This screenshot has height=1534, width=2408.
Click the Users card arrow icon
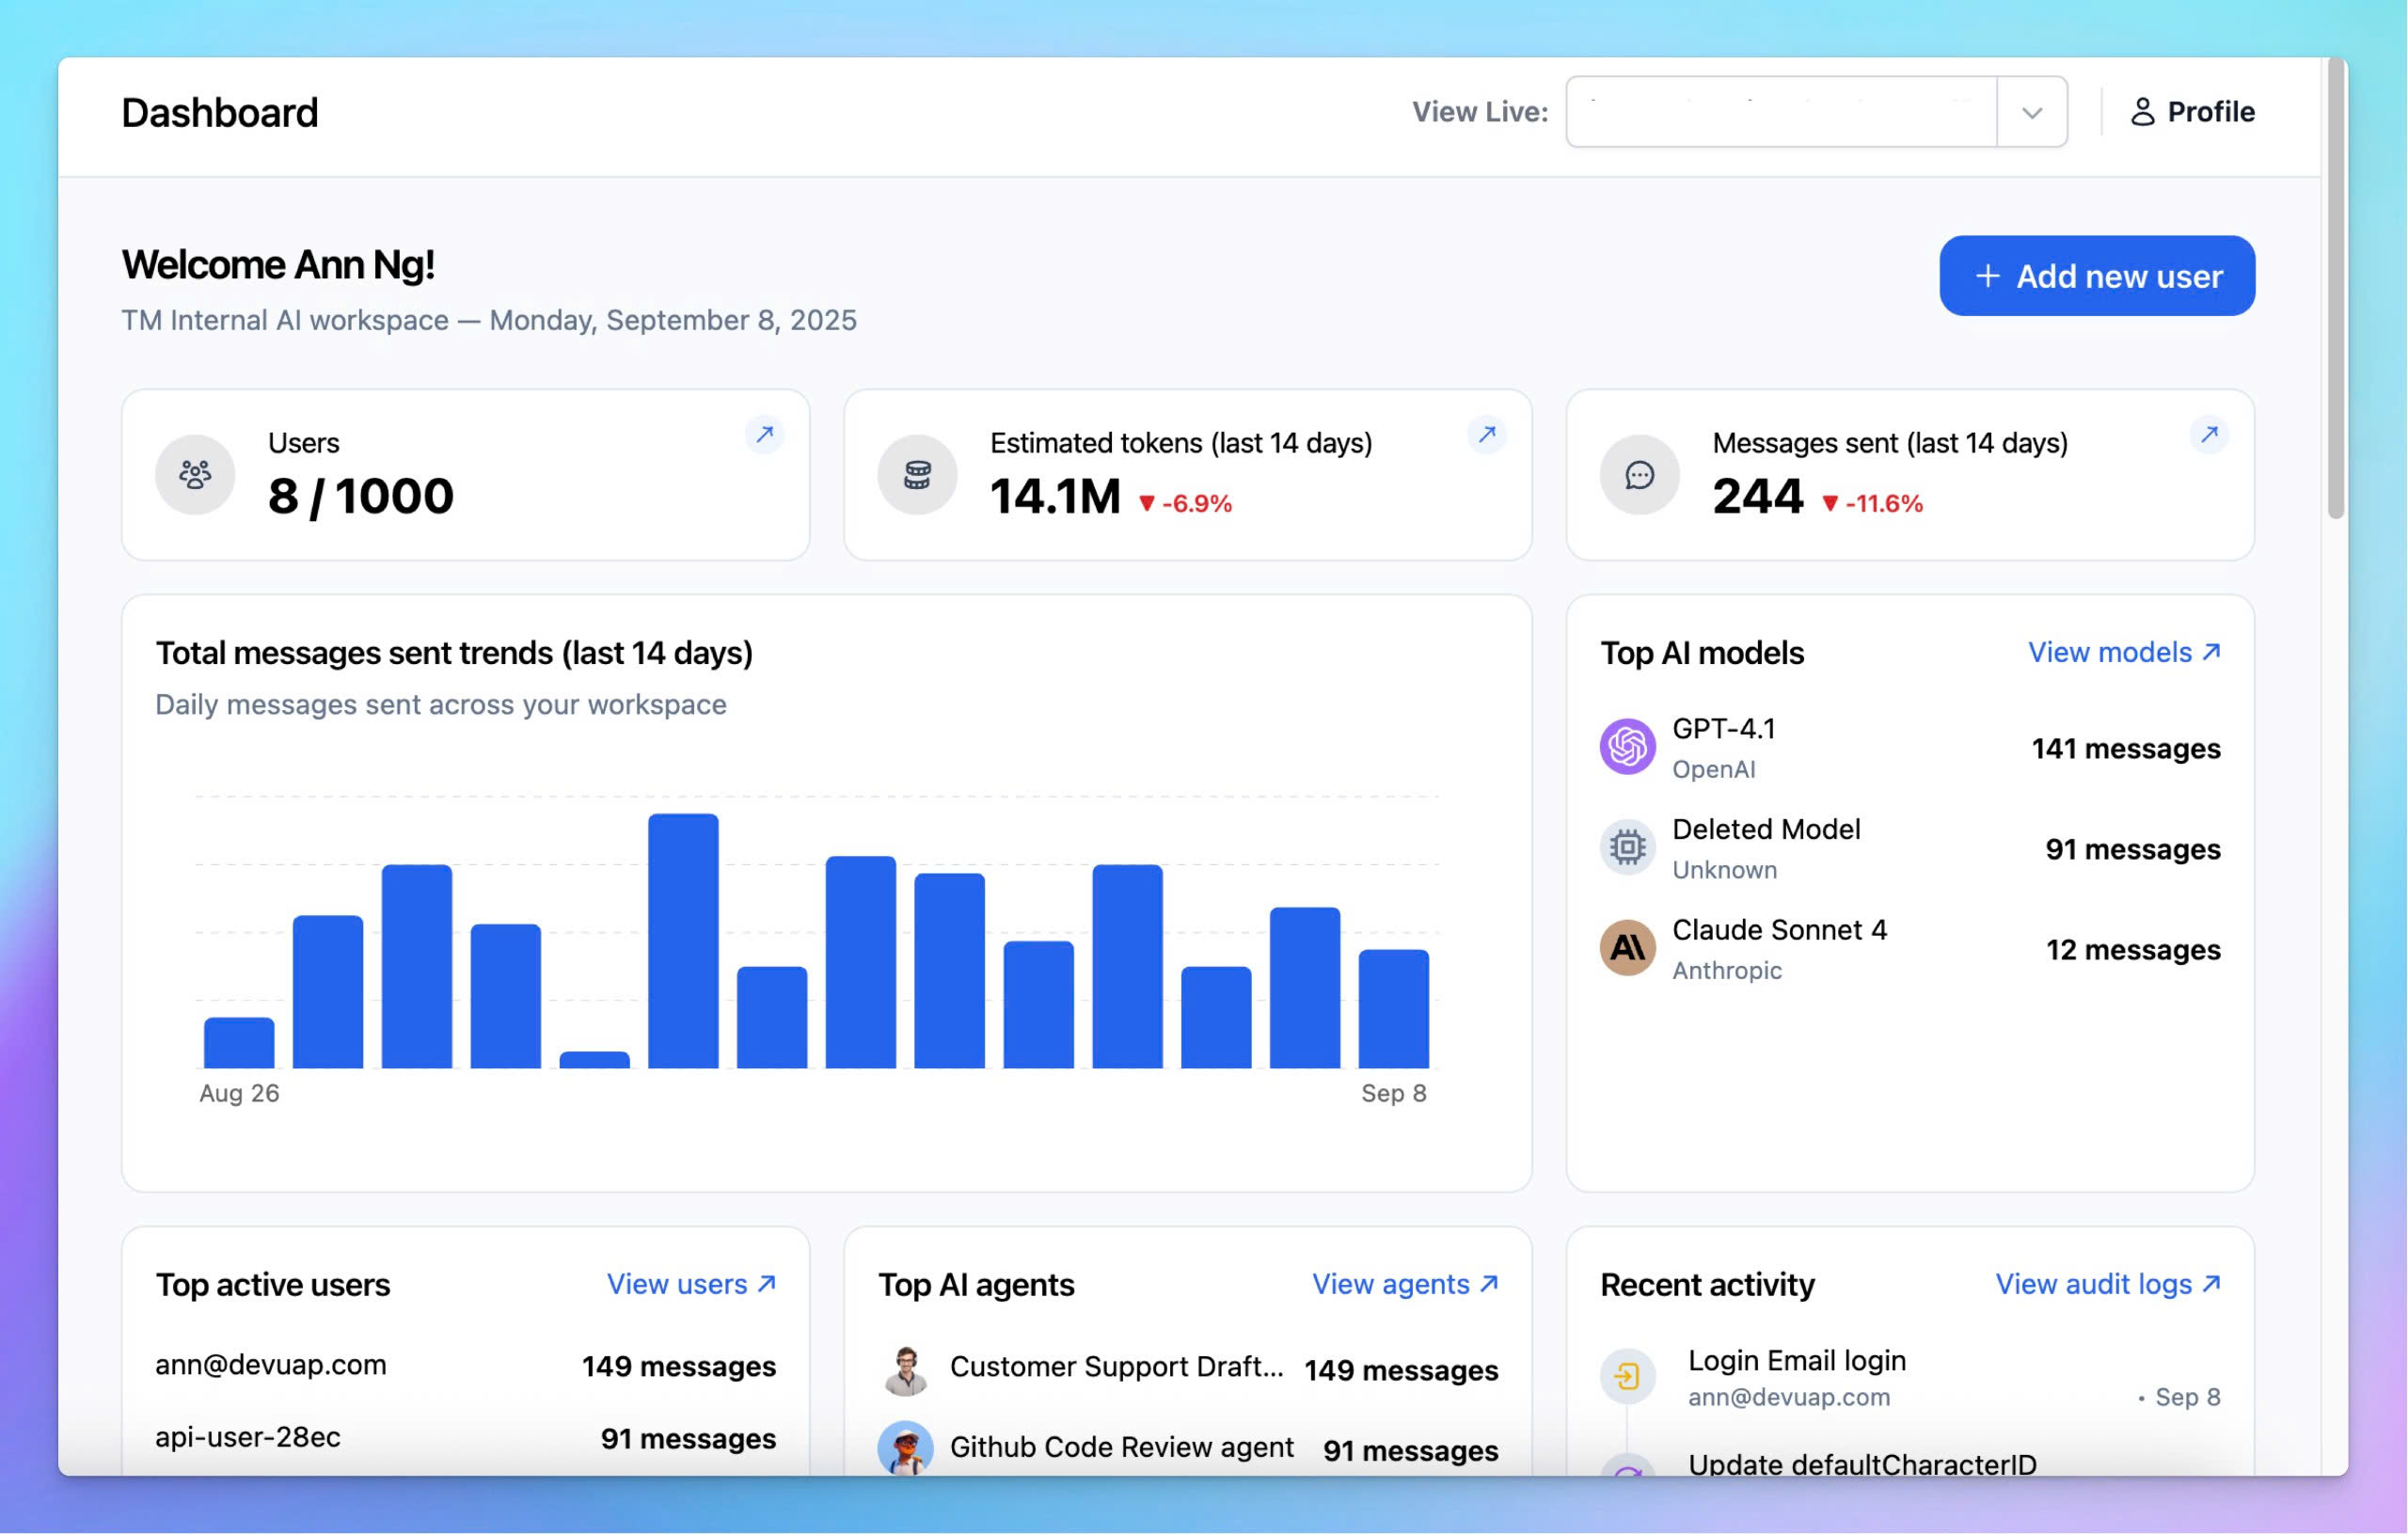(764, 434)
